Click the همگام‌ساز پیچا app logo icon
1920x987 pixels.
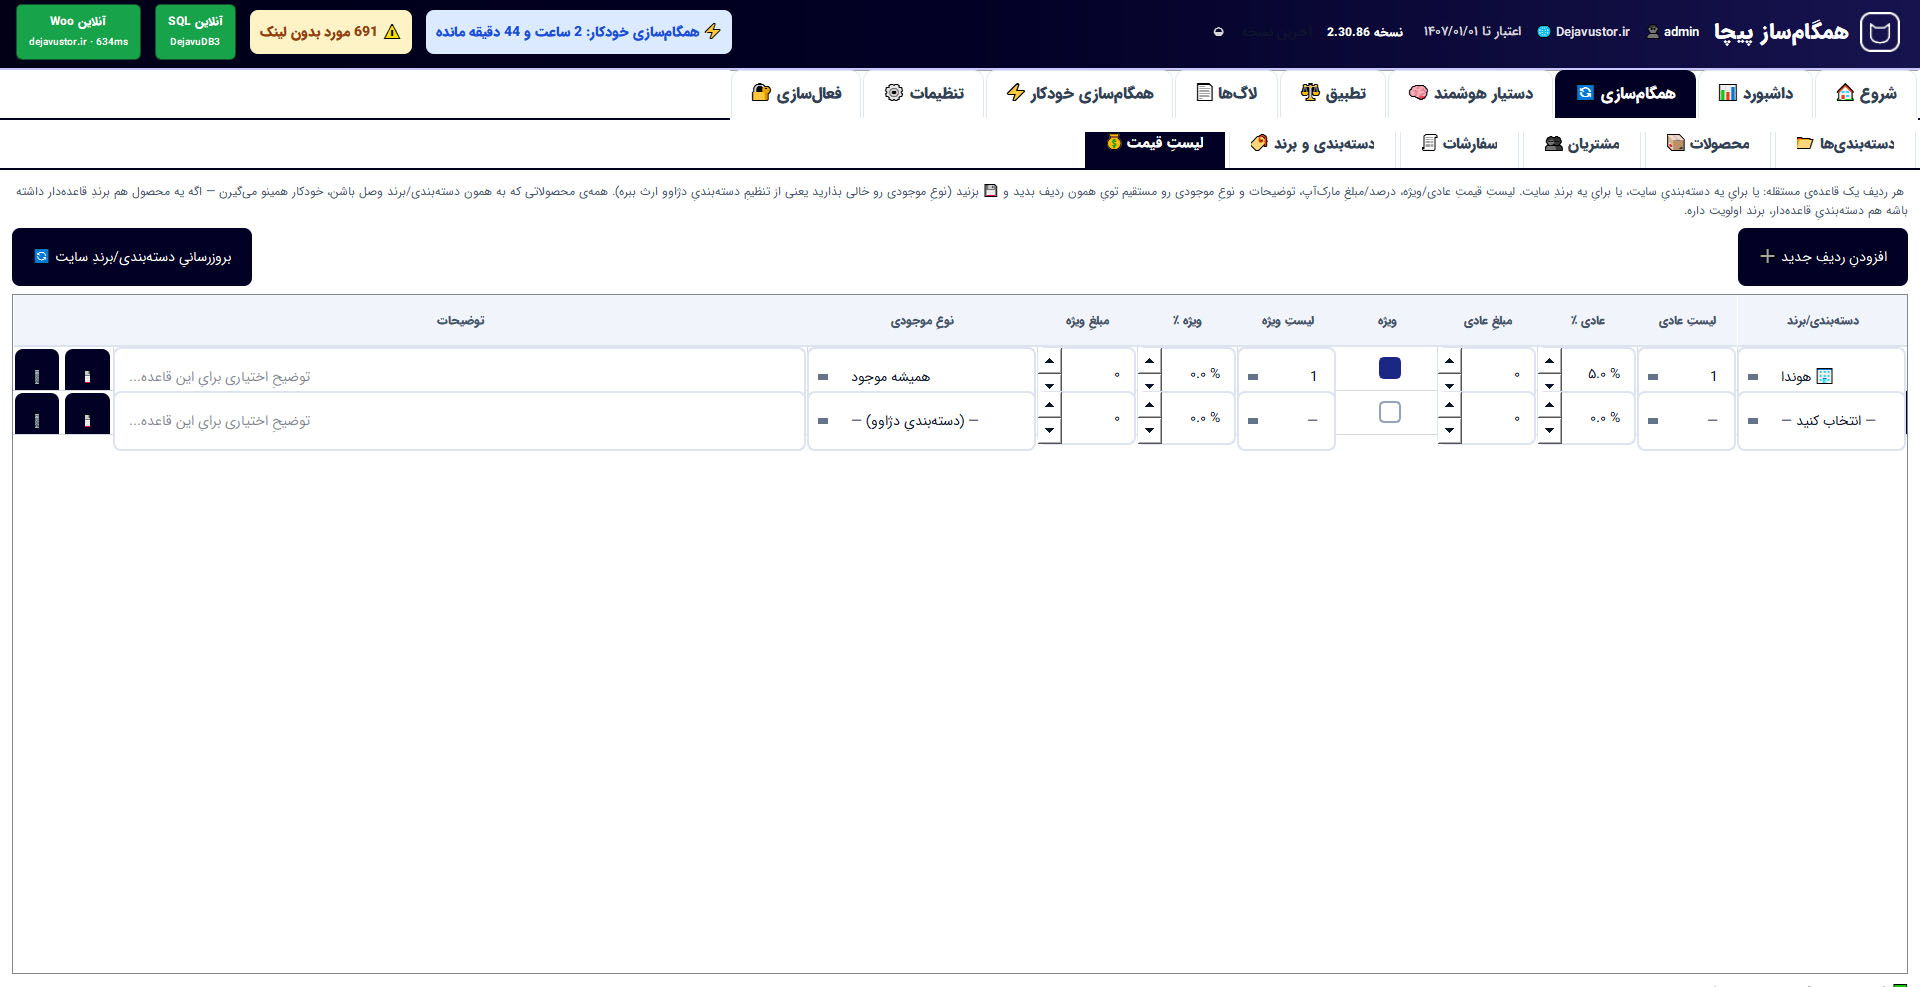1880,32
